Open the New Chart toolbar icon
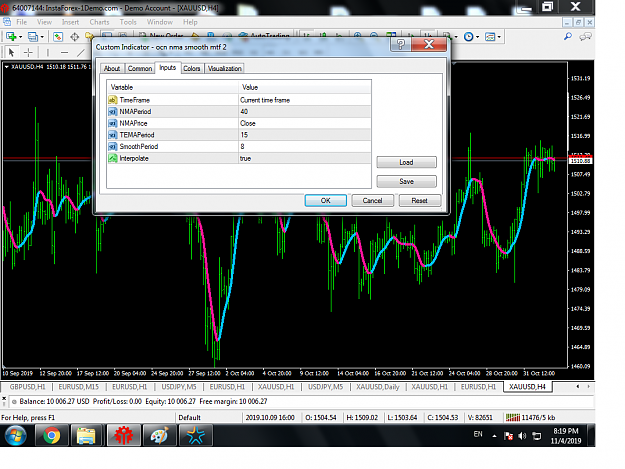 coord(11,37)
